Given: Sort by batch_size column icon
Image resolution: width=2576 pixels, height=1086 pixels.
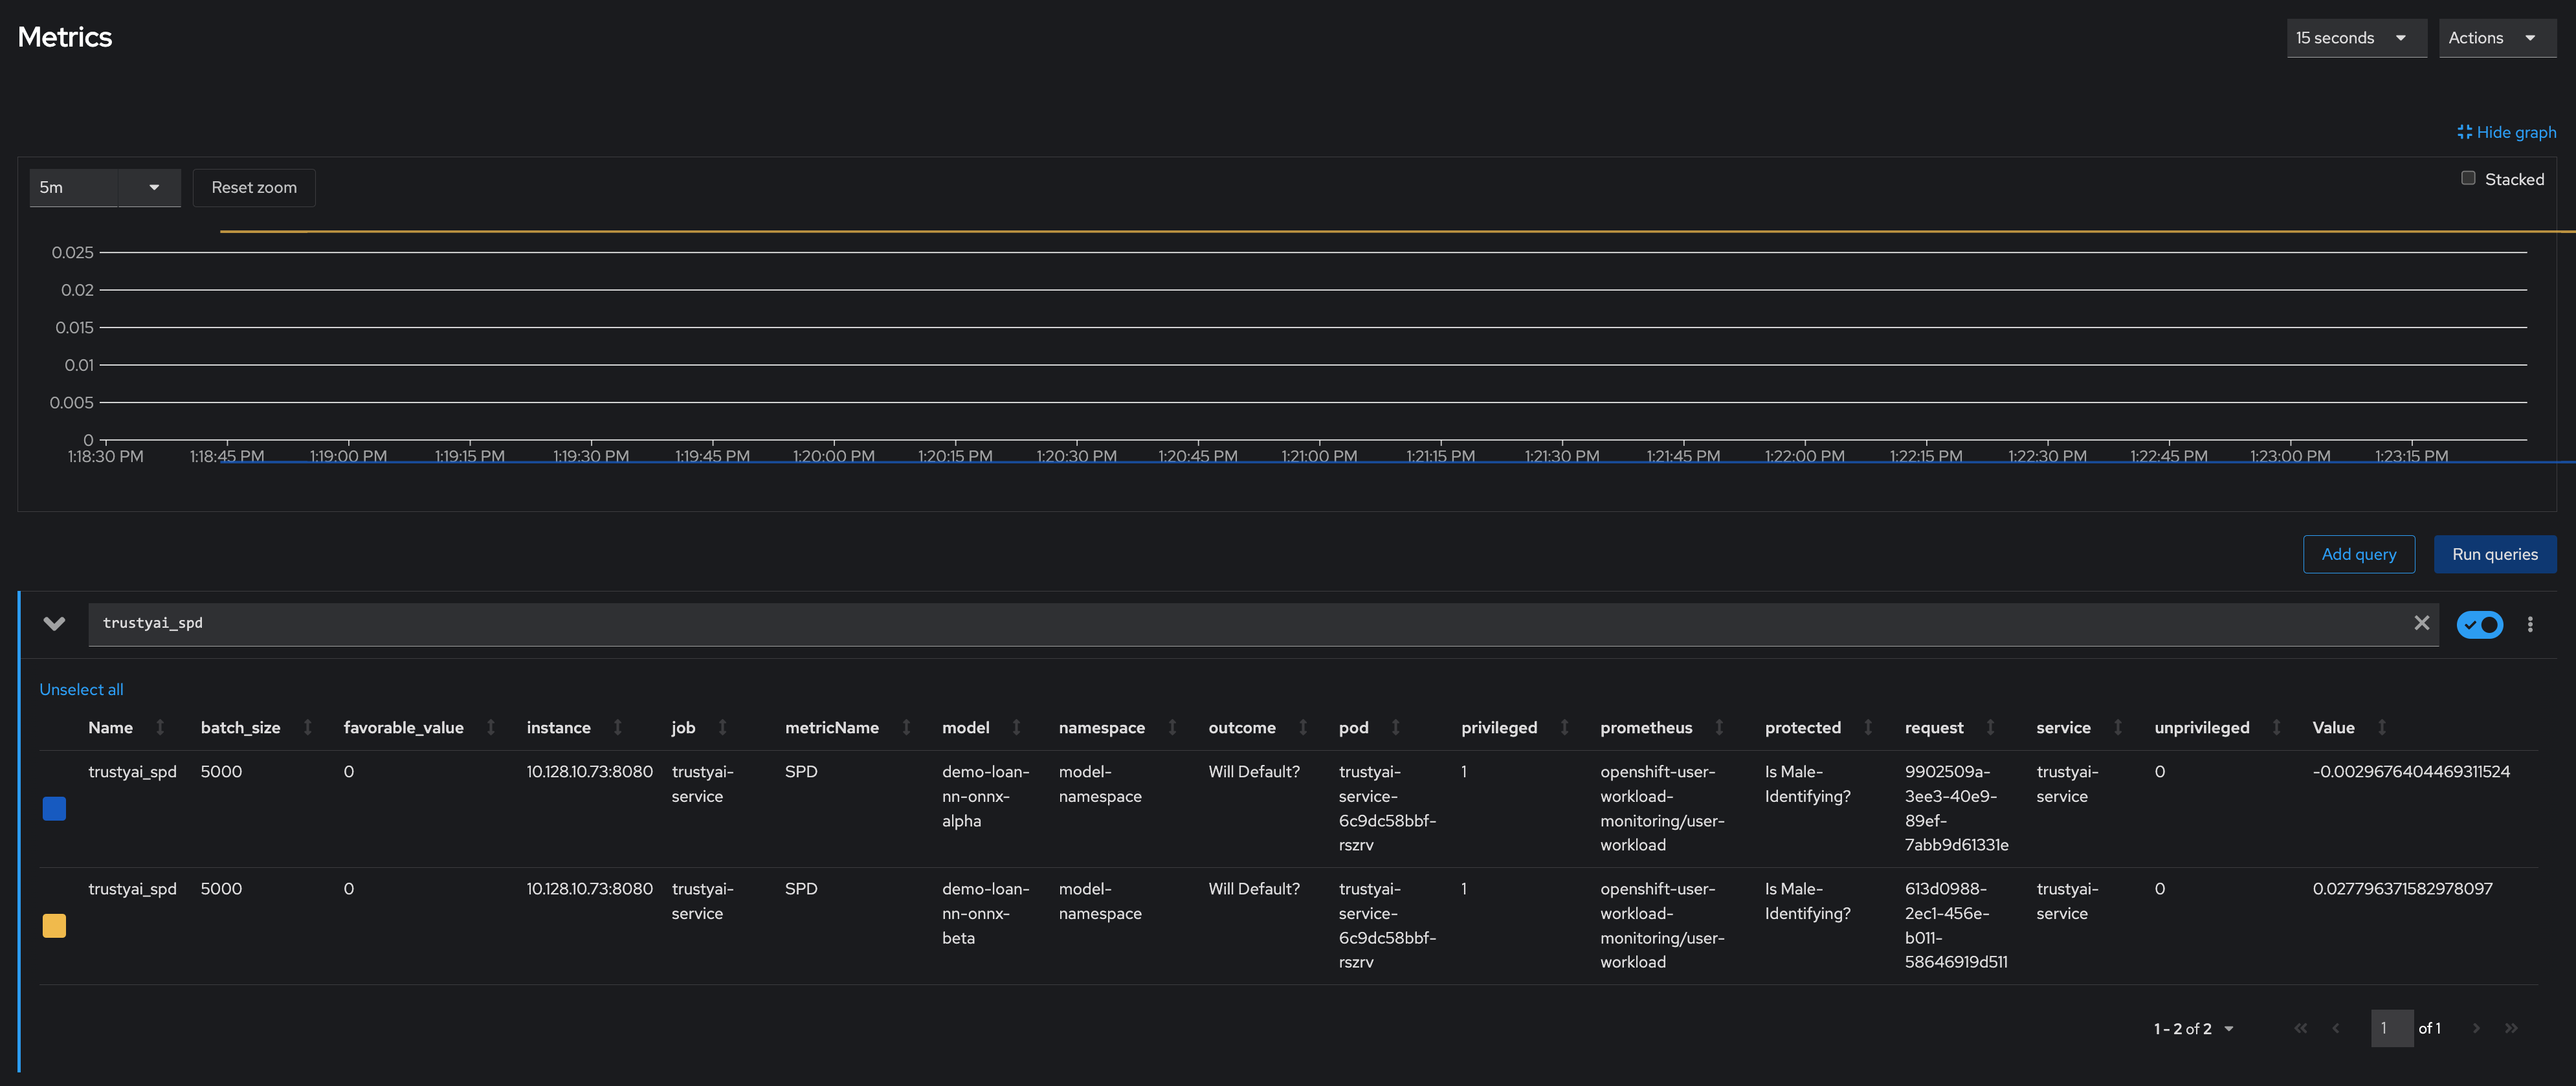Looking at the screenshot, I should coord(308,727).
